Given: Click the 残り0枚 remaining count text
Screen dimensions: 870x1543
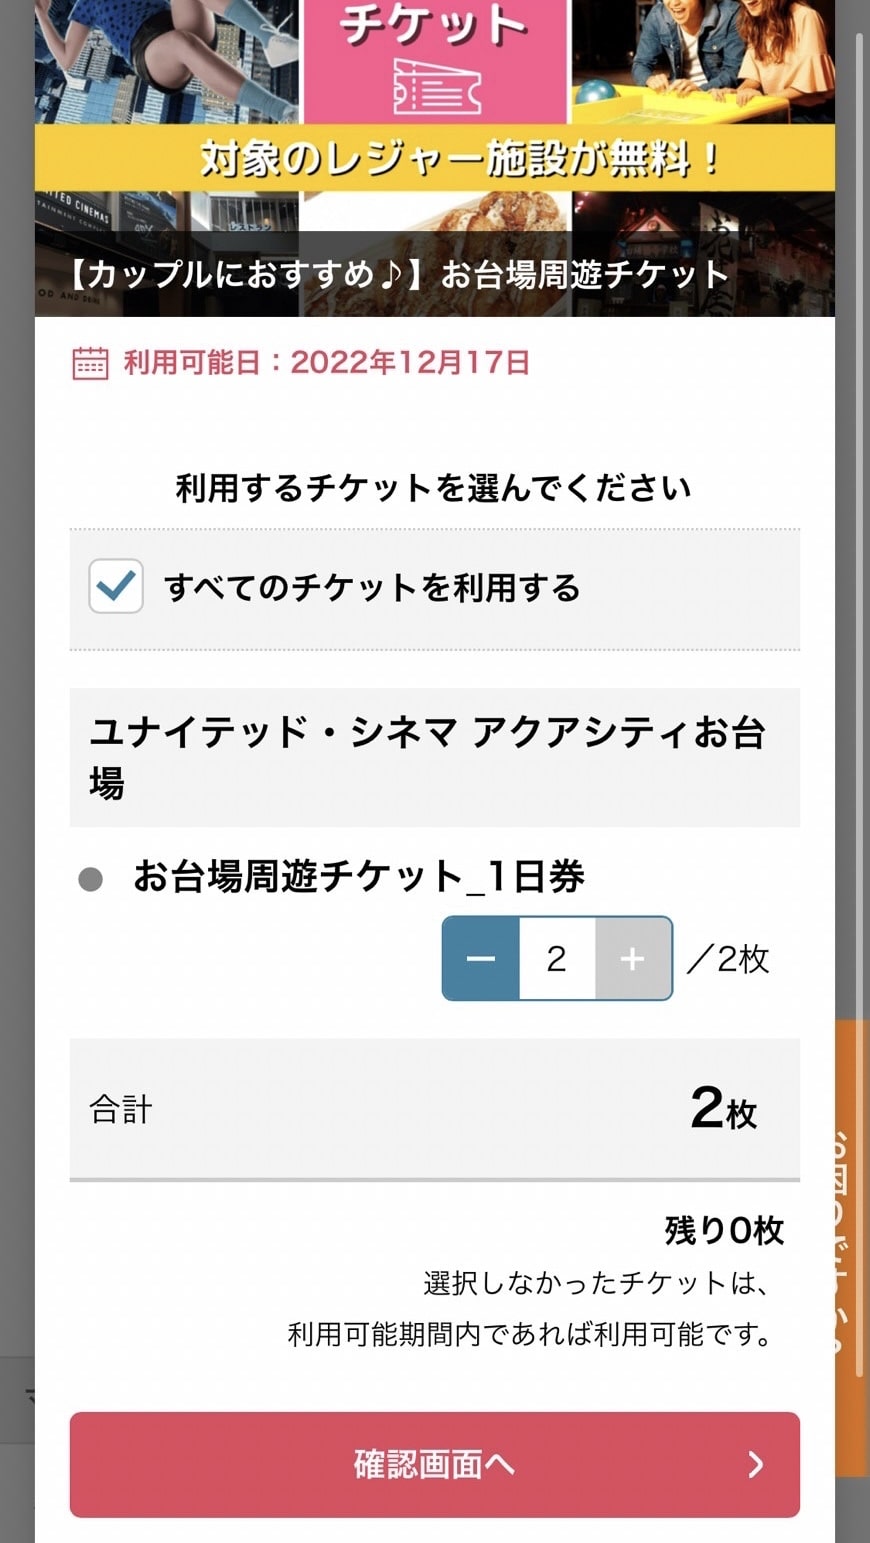Looking at the screenshot, I should pyautogui.click(x=724, y=1230).
